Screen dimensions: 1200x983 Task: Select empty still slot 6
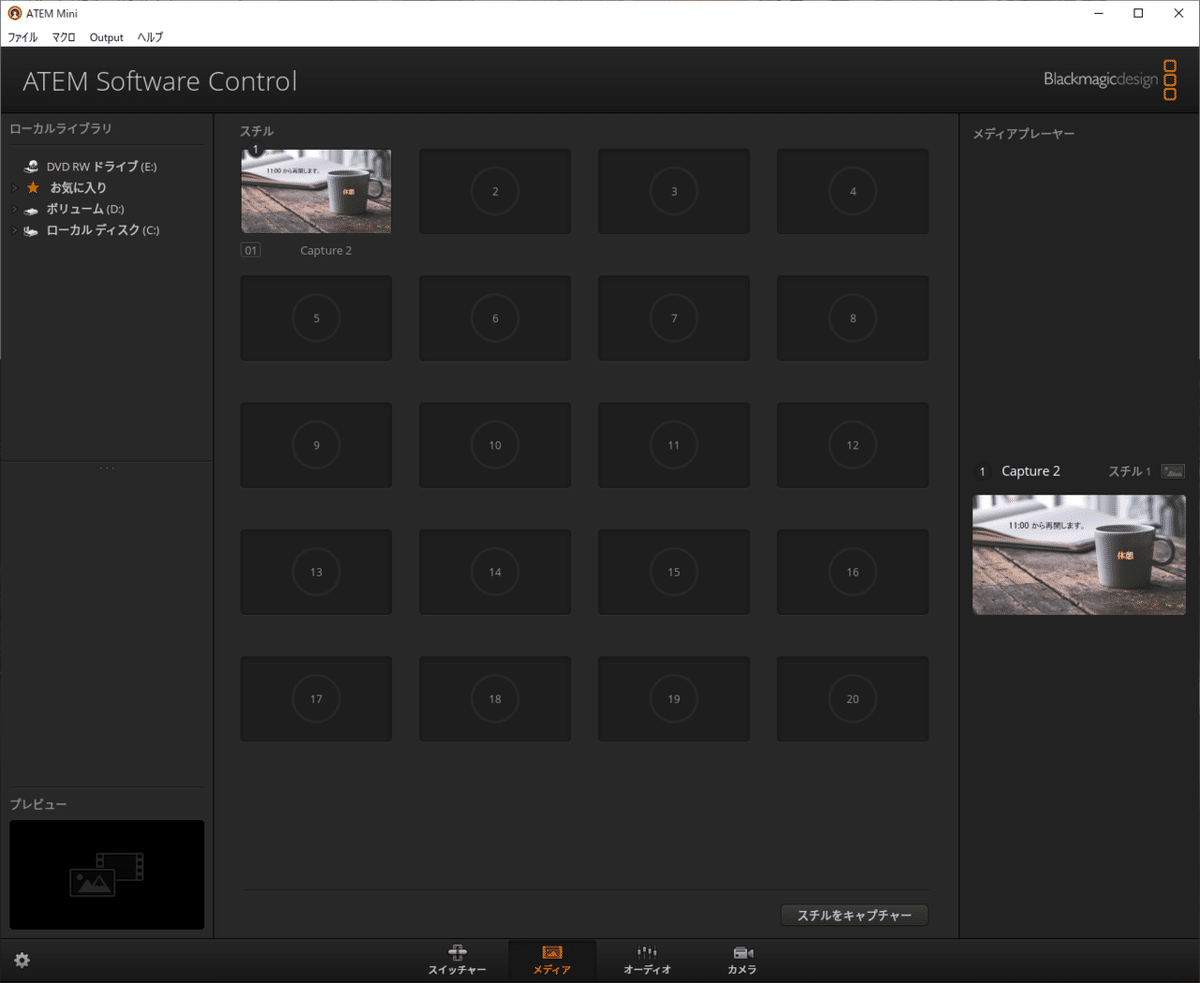[495, 318]
